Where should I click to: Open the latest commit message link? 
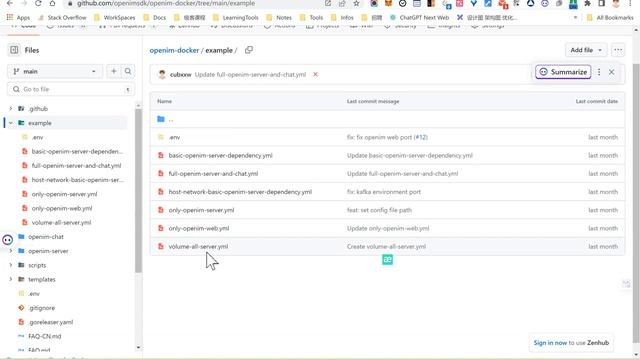[250, 75]
